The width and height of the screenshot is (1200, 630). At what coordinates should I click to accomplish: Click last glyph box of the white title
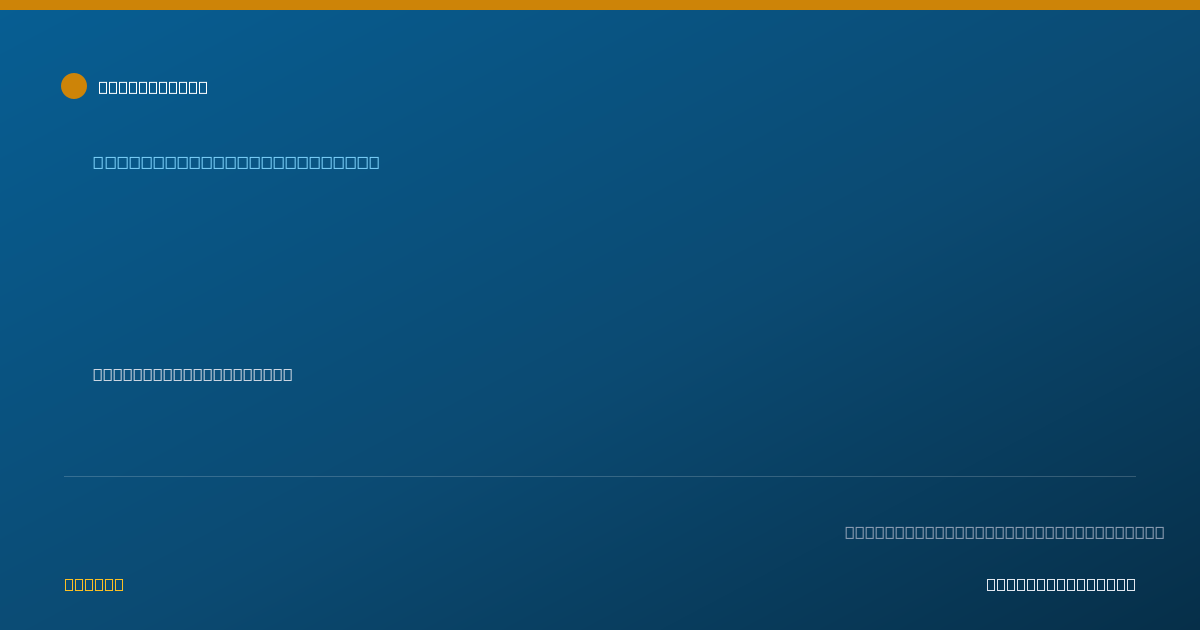pos(203,87)
